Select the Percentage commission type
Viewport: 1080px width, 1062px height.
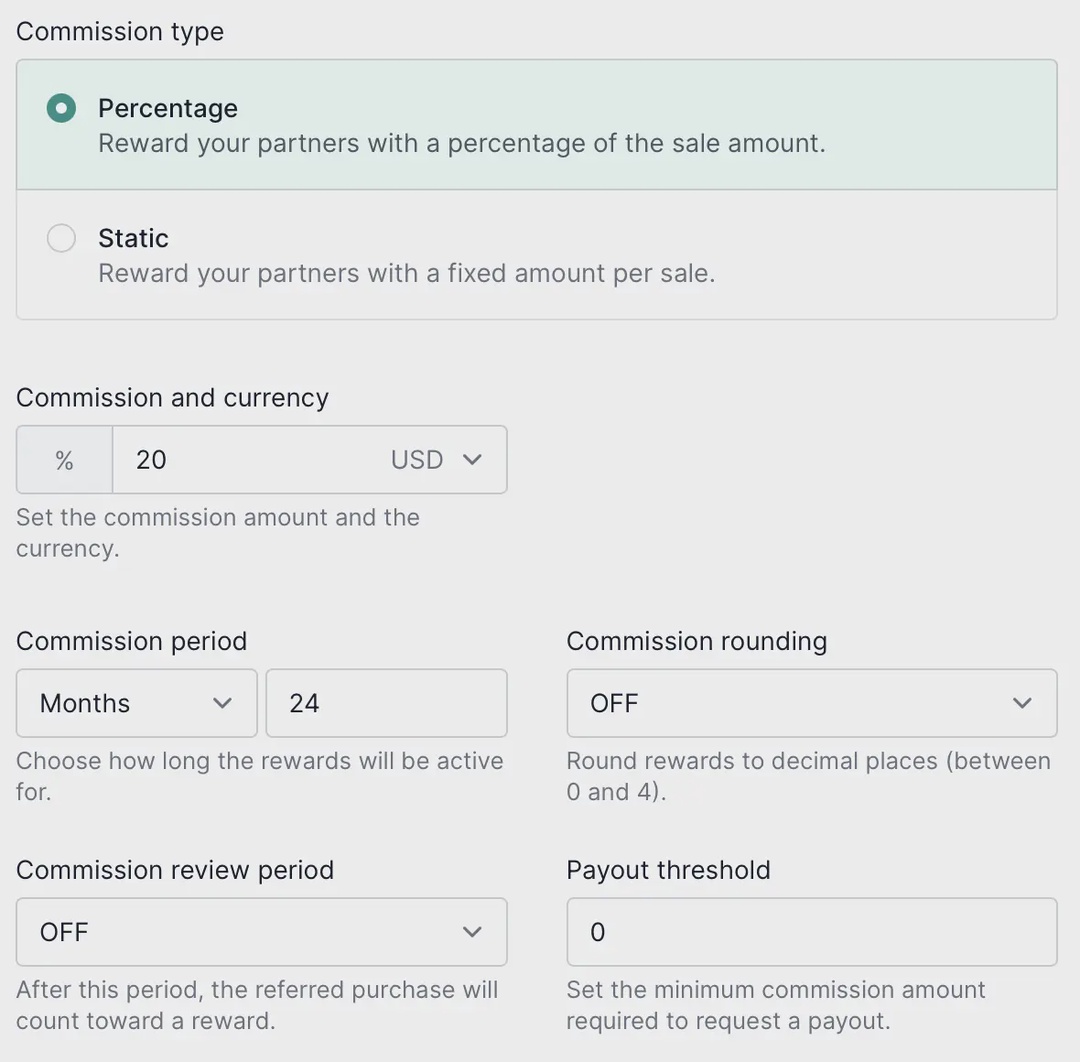coord(168,108)
